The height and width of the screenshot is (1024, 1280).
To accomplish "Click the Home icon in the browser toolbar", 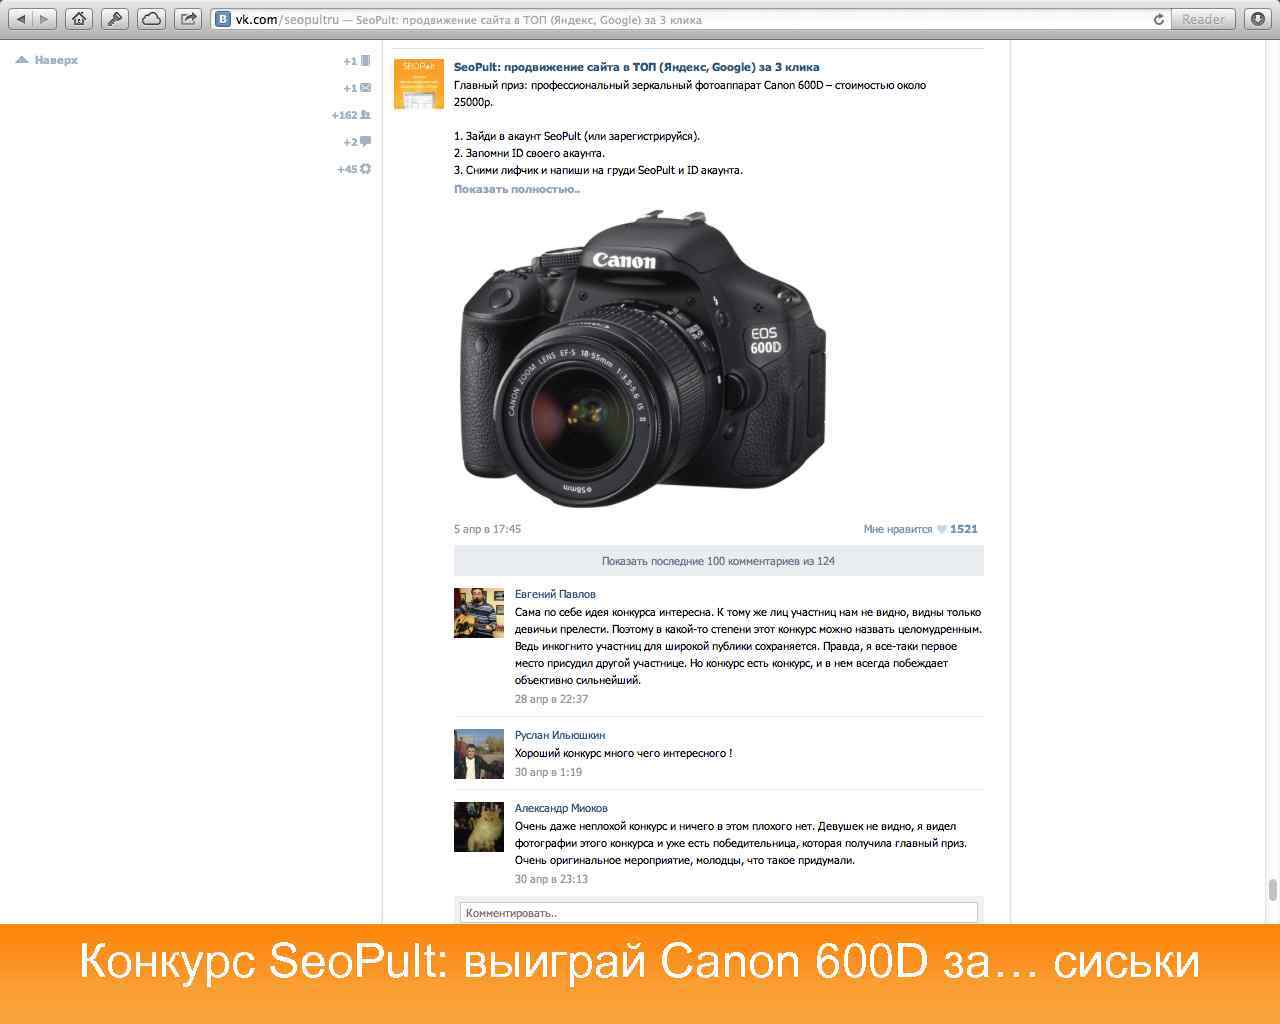I will click(78, 18).
